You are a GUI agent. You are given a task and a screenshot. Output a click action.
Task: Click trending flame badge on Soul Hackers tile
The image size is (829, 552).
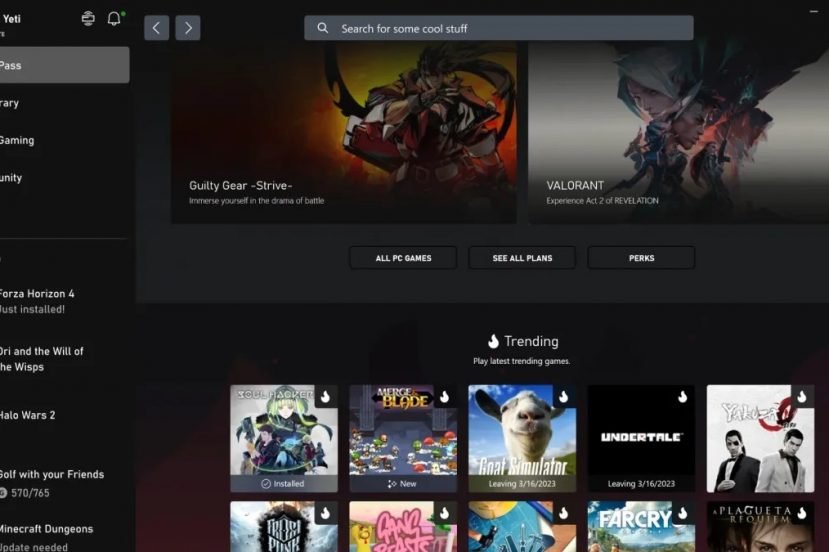coord(326,396)
